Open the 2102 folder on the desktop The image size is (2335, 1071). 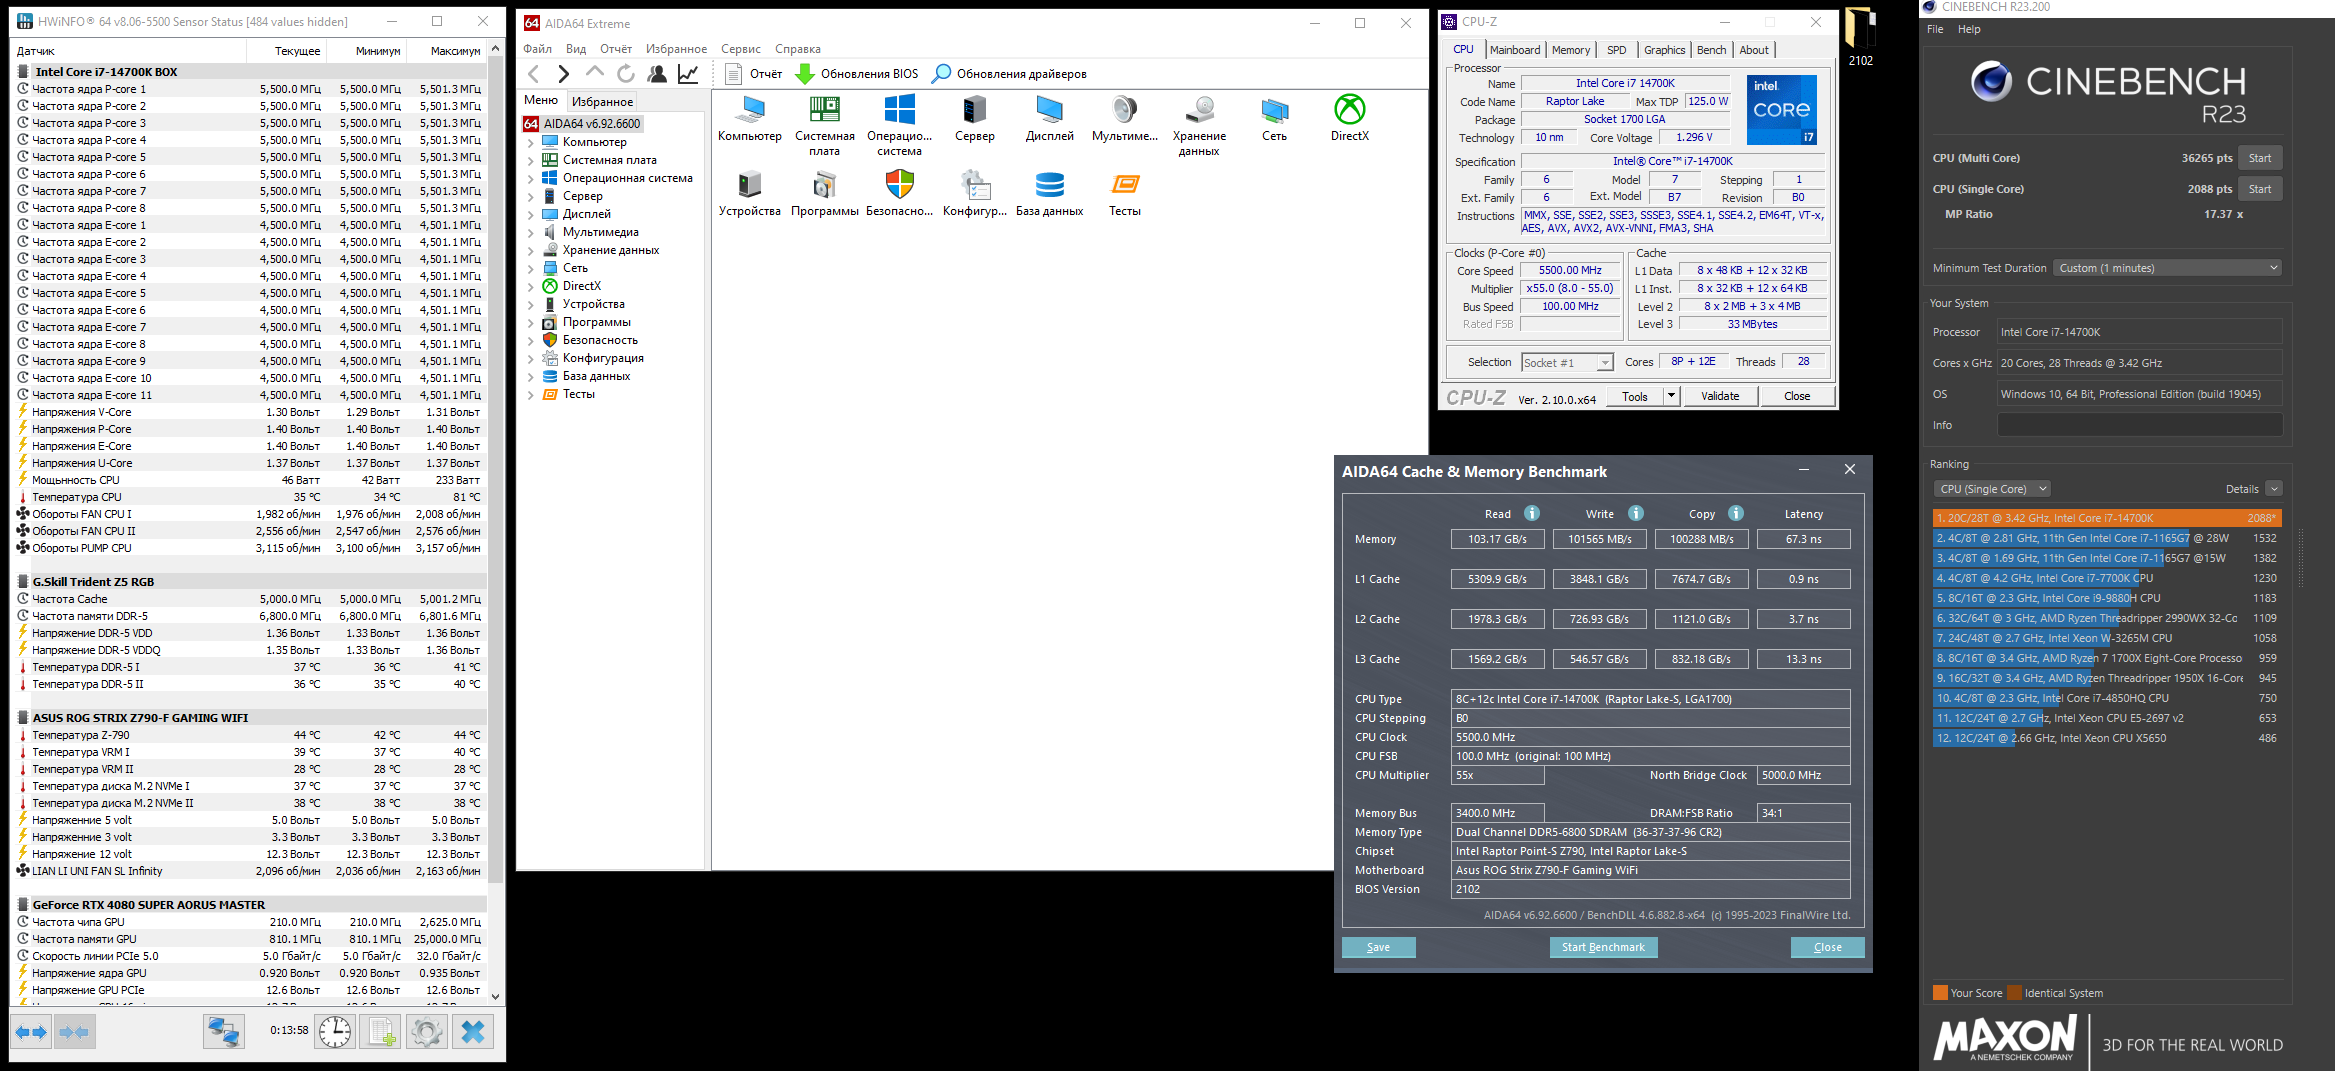[x=1860, y=36]
